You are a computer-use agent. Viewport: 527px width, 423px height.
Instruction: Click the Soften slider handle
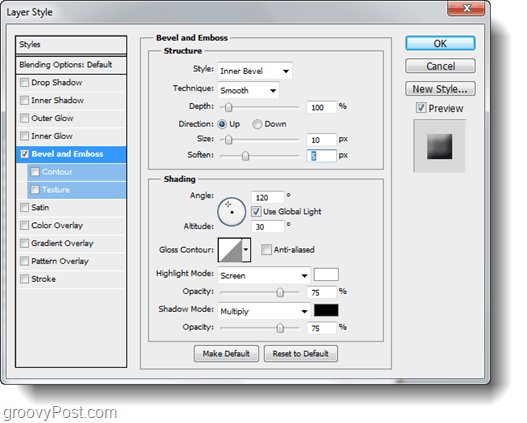[246, 156]
